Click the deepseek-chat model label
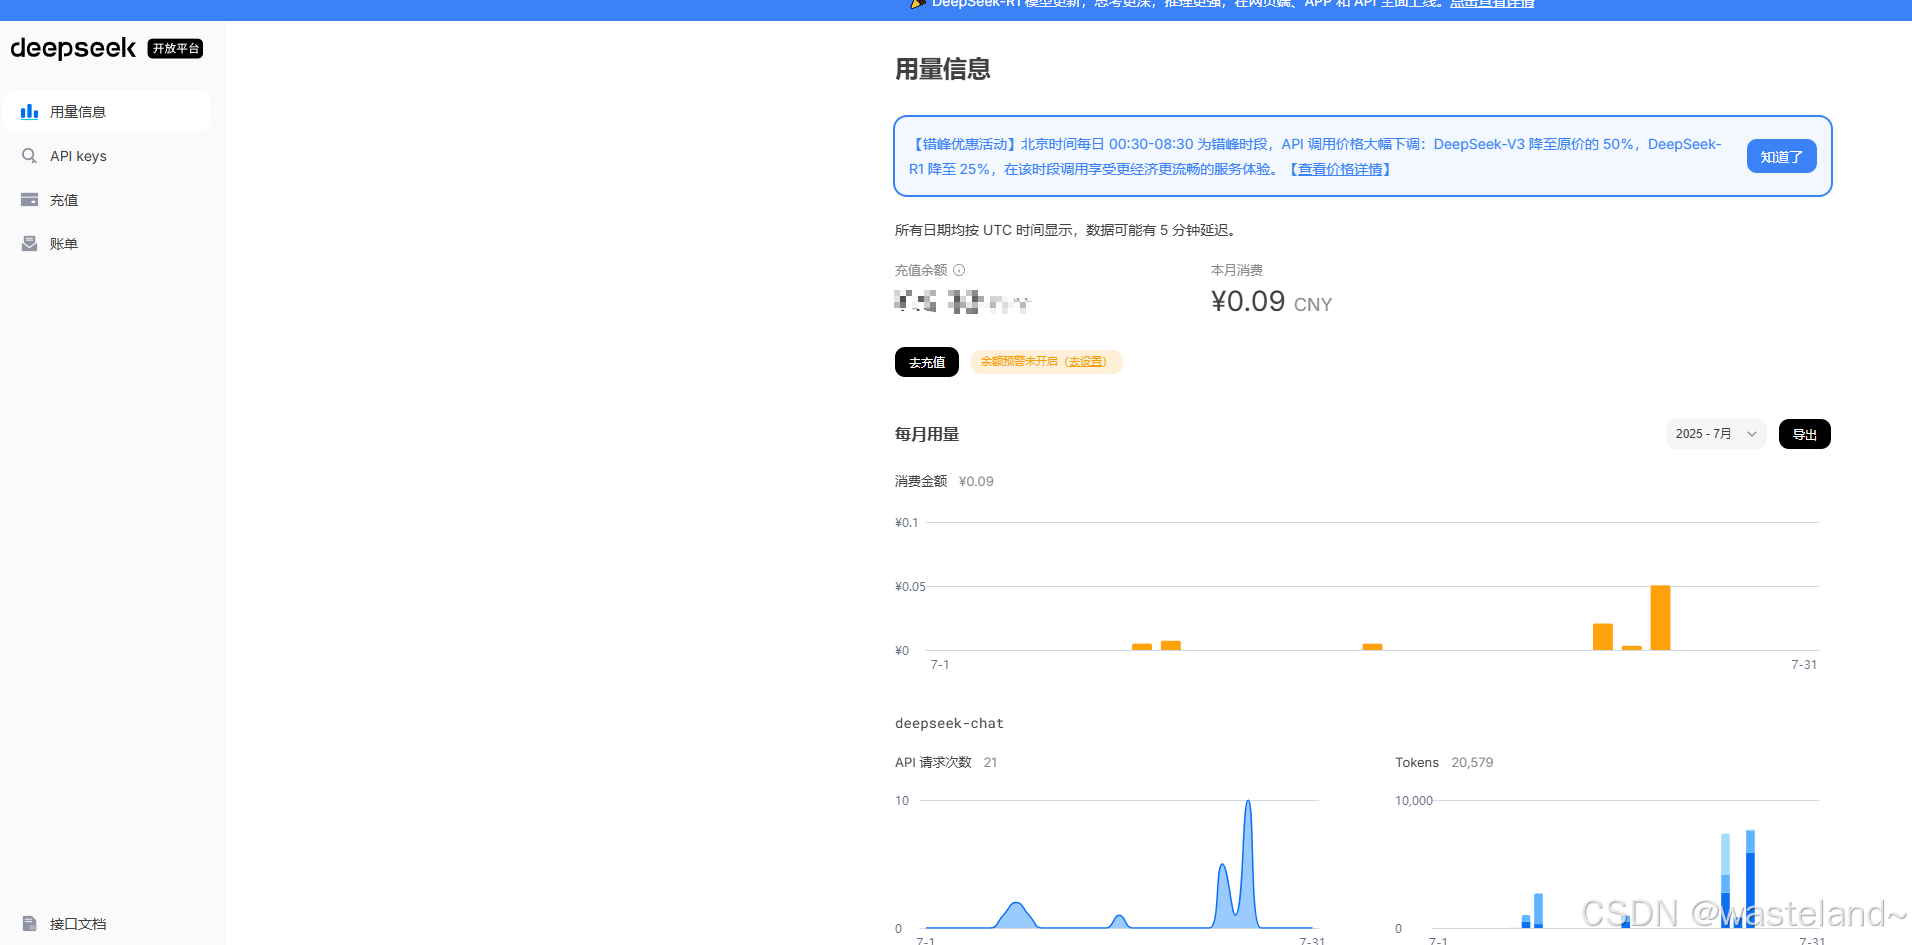This screenshot has height=945, width=1912. (x=949, y=723)
